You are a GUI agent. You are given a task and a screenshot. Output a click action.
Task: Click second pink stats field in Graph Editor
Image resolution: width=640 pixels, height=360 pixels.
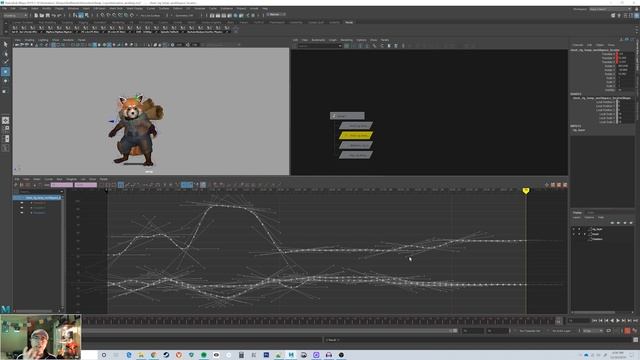86,185
